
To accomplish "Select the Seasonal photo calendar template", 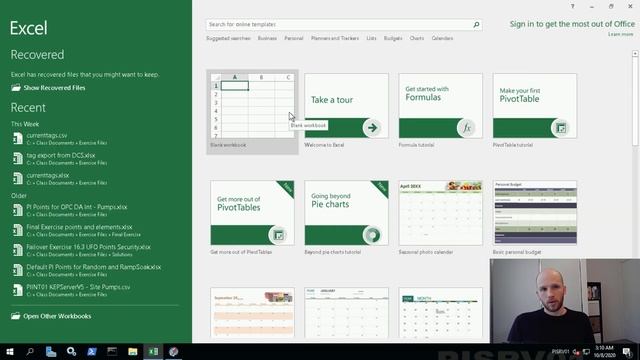I will [x=440, y=213].
